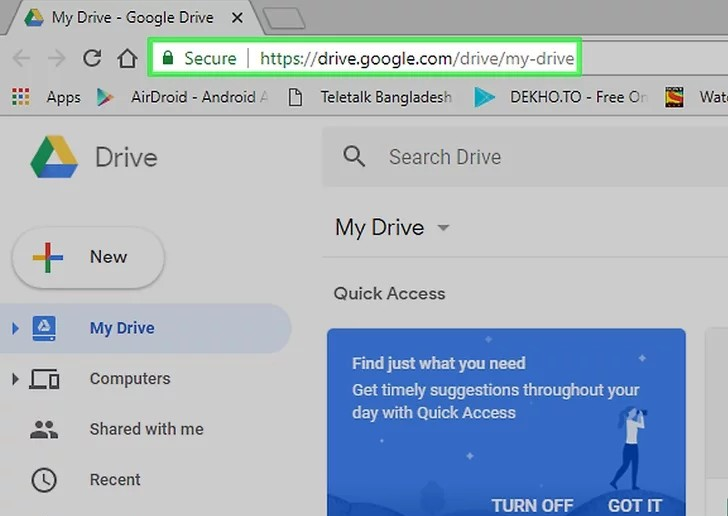Reload the page with the refresh icon
Viewport: 728px width, 516px height.
(92, 58)
